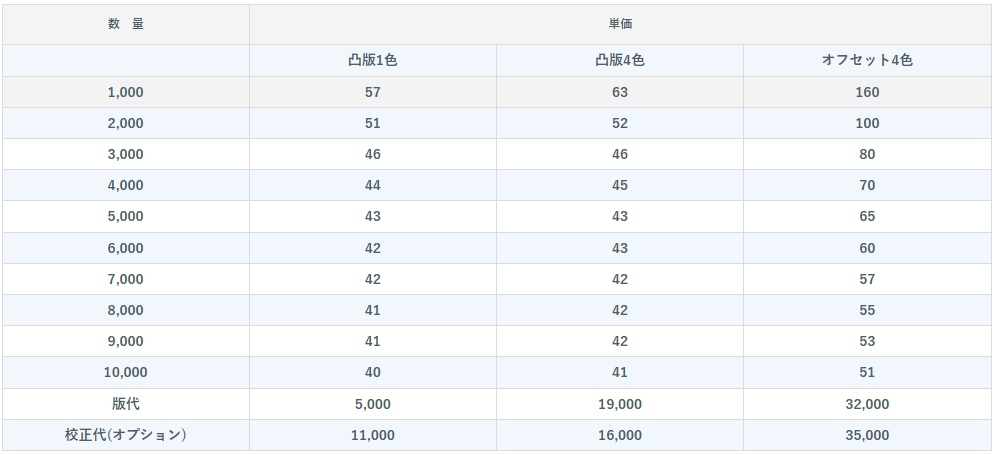Select the 160 price cell
Screen dimensions: 994x454
pos(867,92)
